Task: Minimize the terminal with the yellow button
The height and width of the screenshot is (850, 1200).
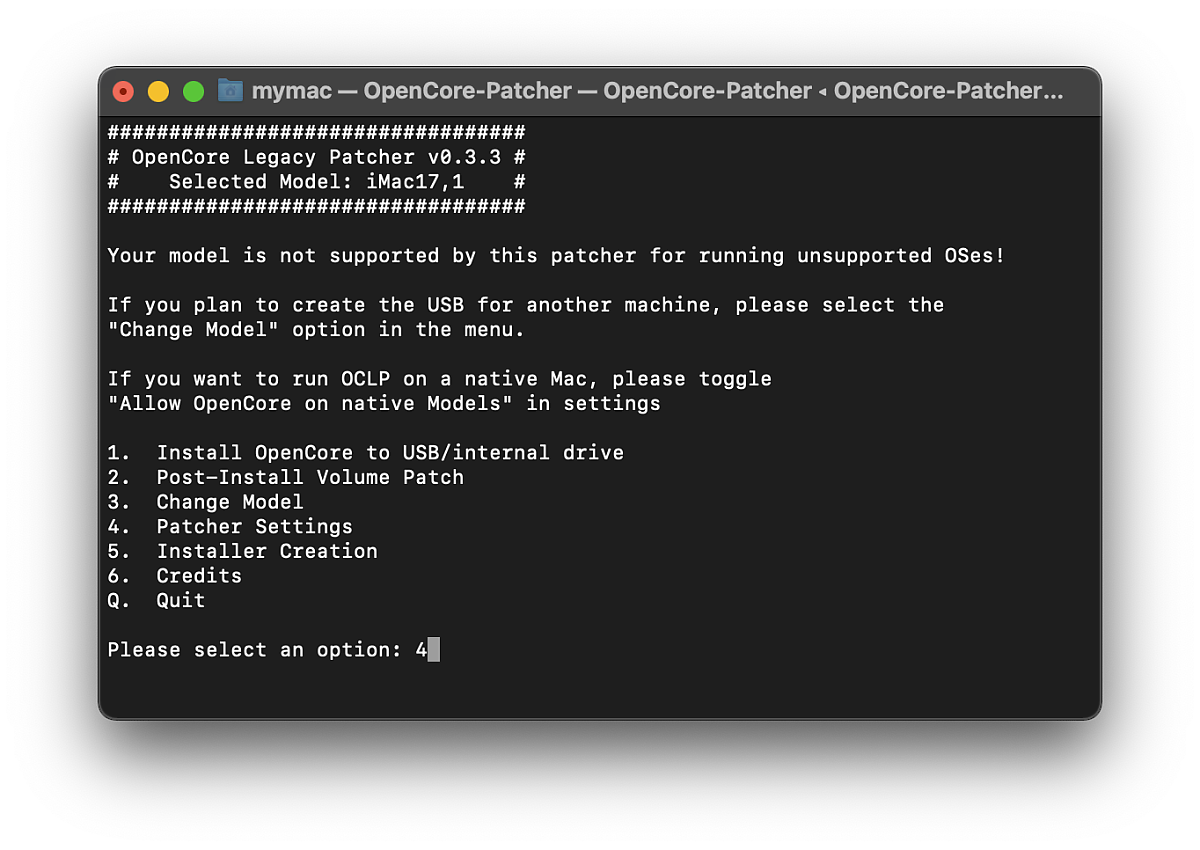Action: coord(158,92)
